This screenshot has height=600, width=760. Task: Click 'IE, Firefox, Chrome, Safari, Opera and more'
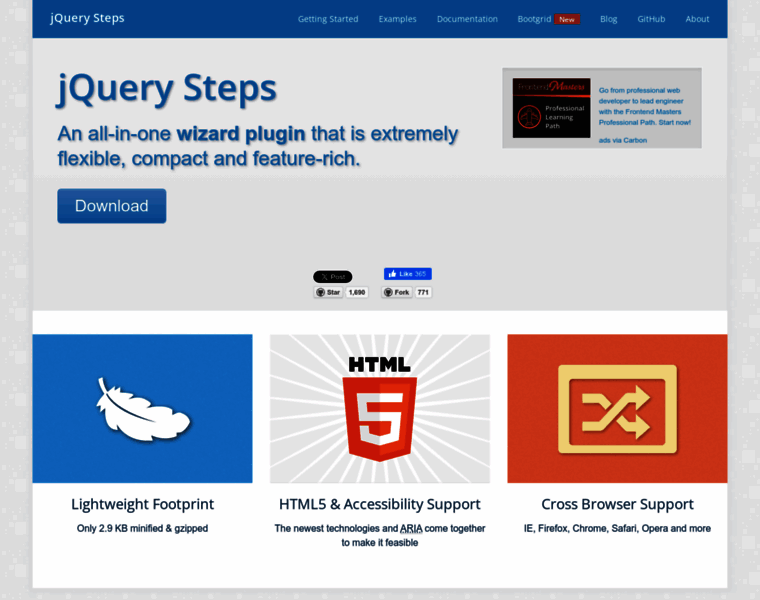618,528
